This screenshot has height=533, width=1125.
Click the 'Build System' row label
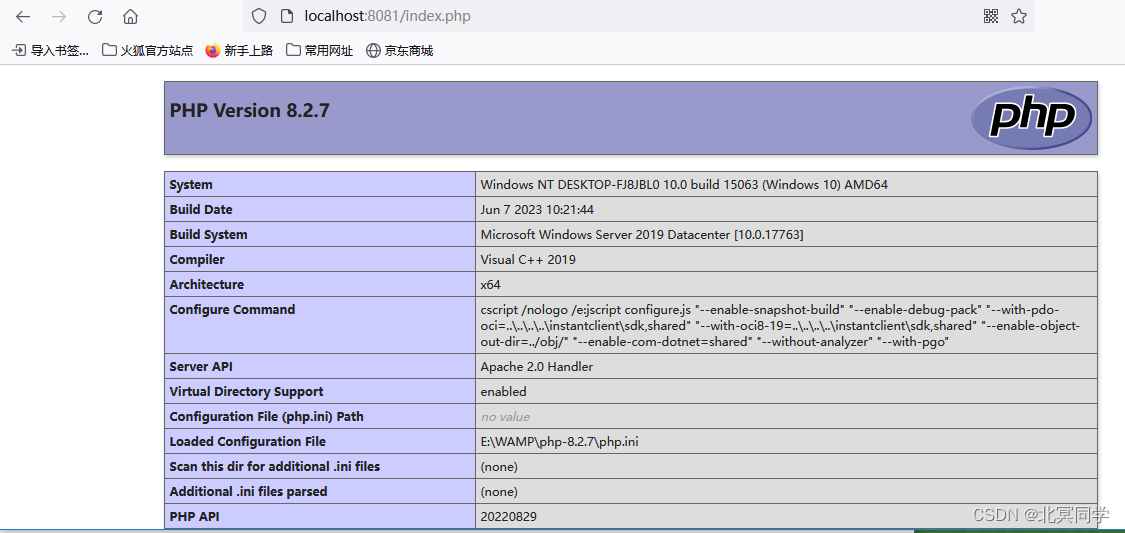[x=208, y=235]
